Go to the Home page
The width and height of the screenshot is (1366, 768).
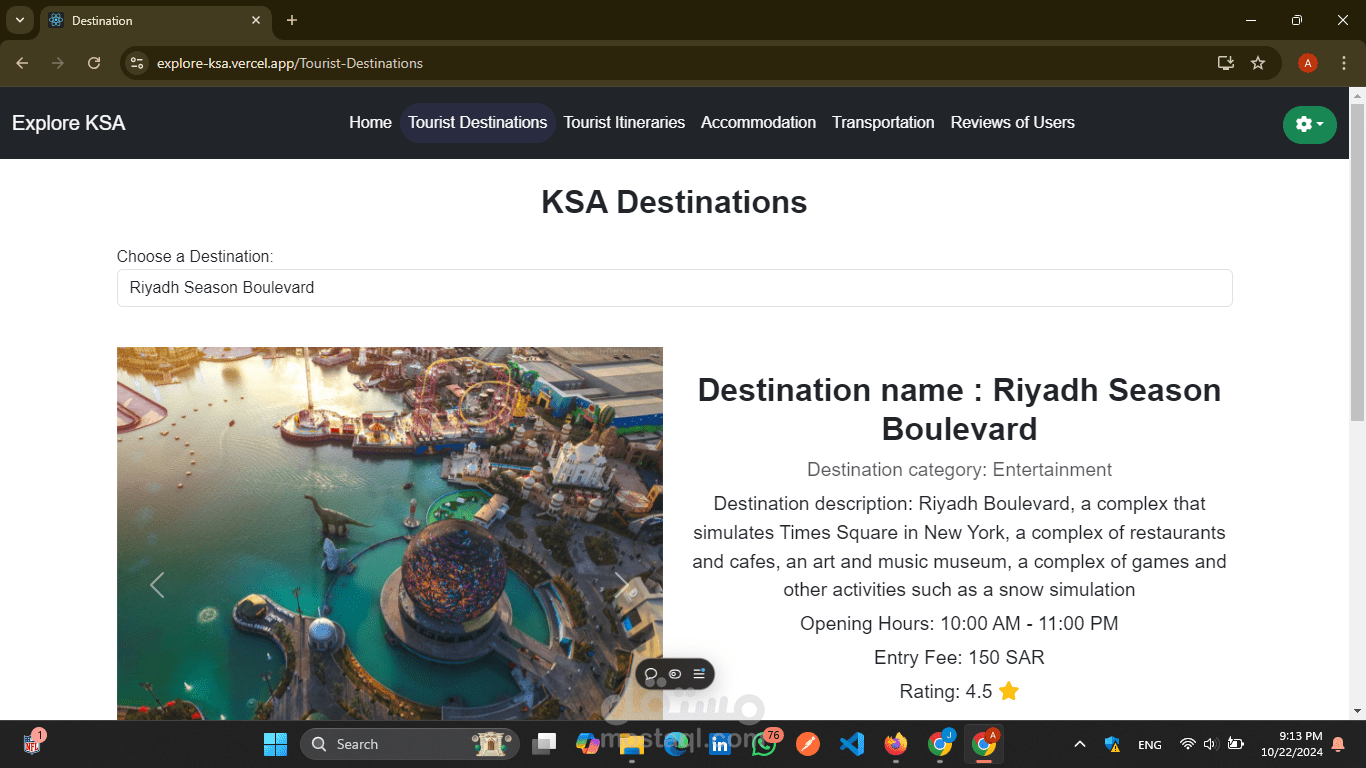[370, 122]
